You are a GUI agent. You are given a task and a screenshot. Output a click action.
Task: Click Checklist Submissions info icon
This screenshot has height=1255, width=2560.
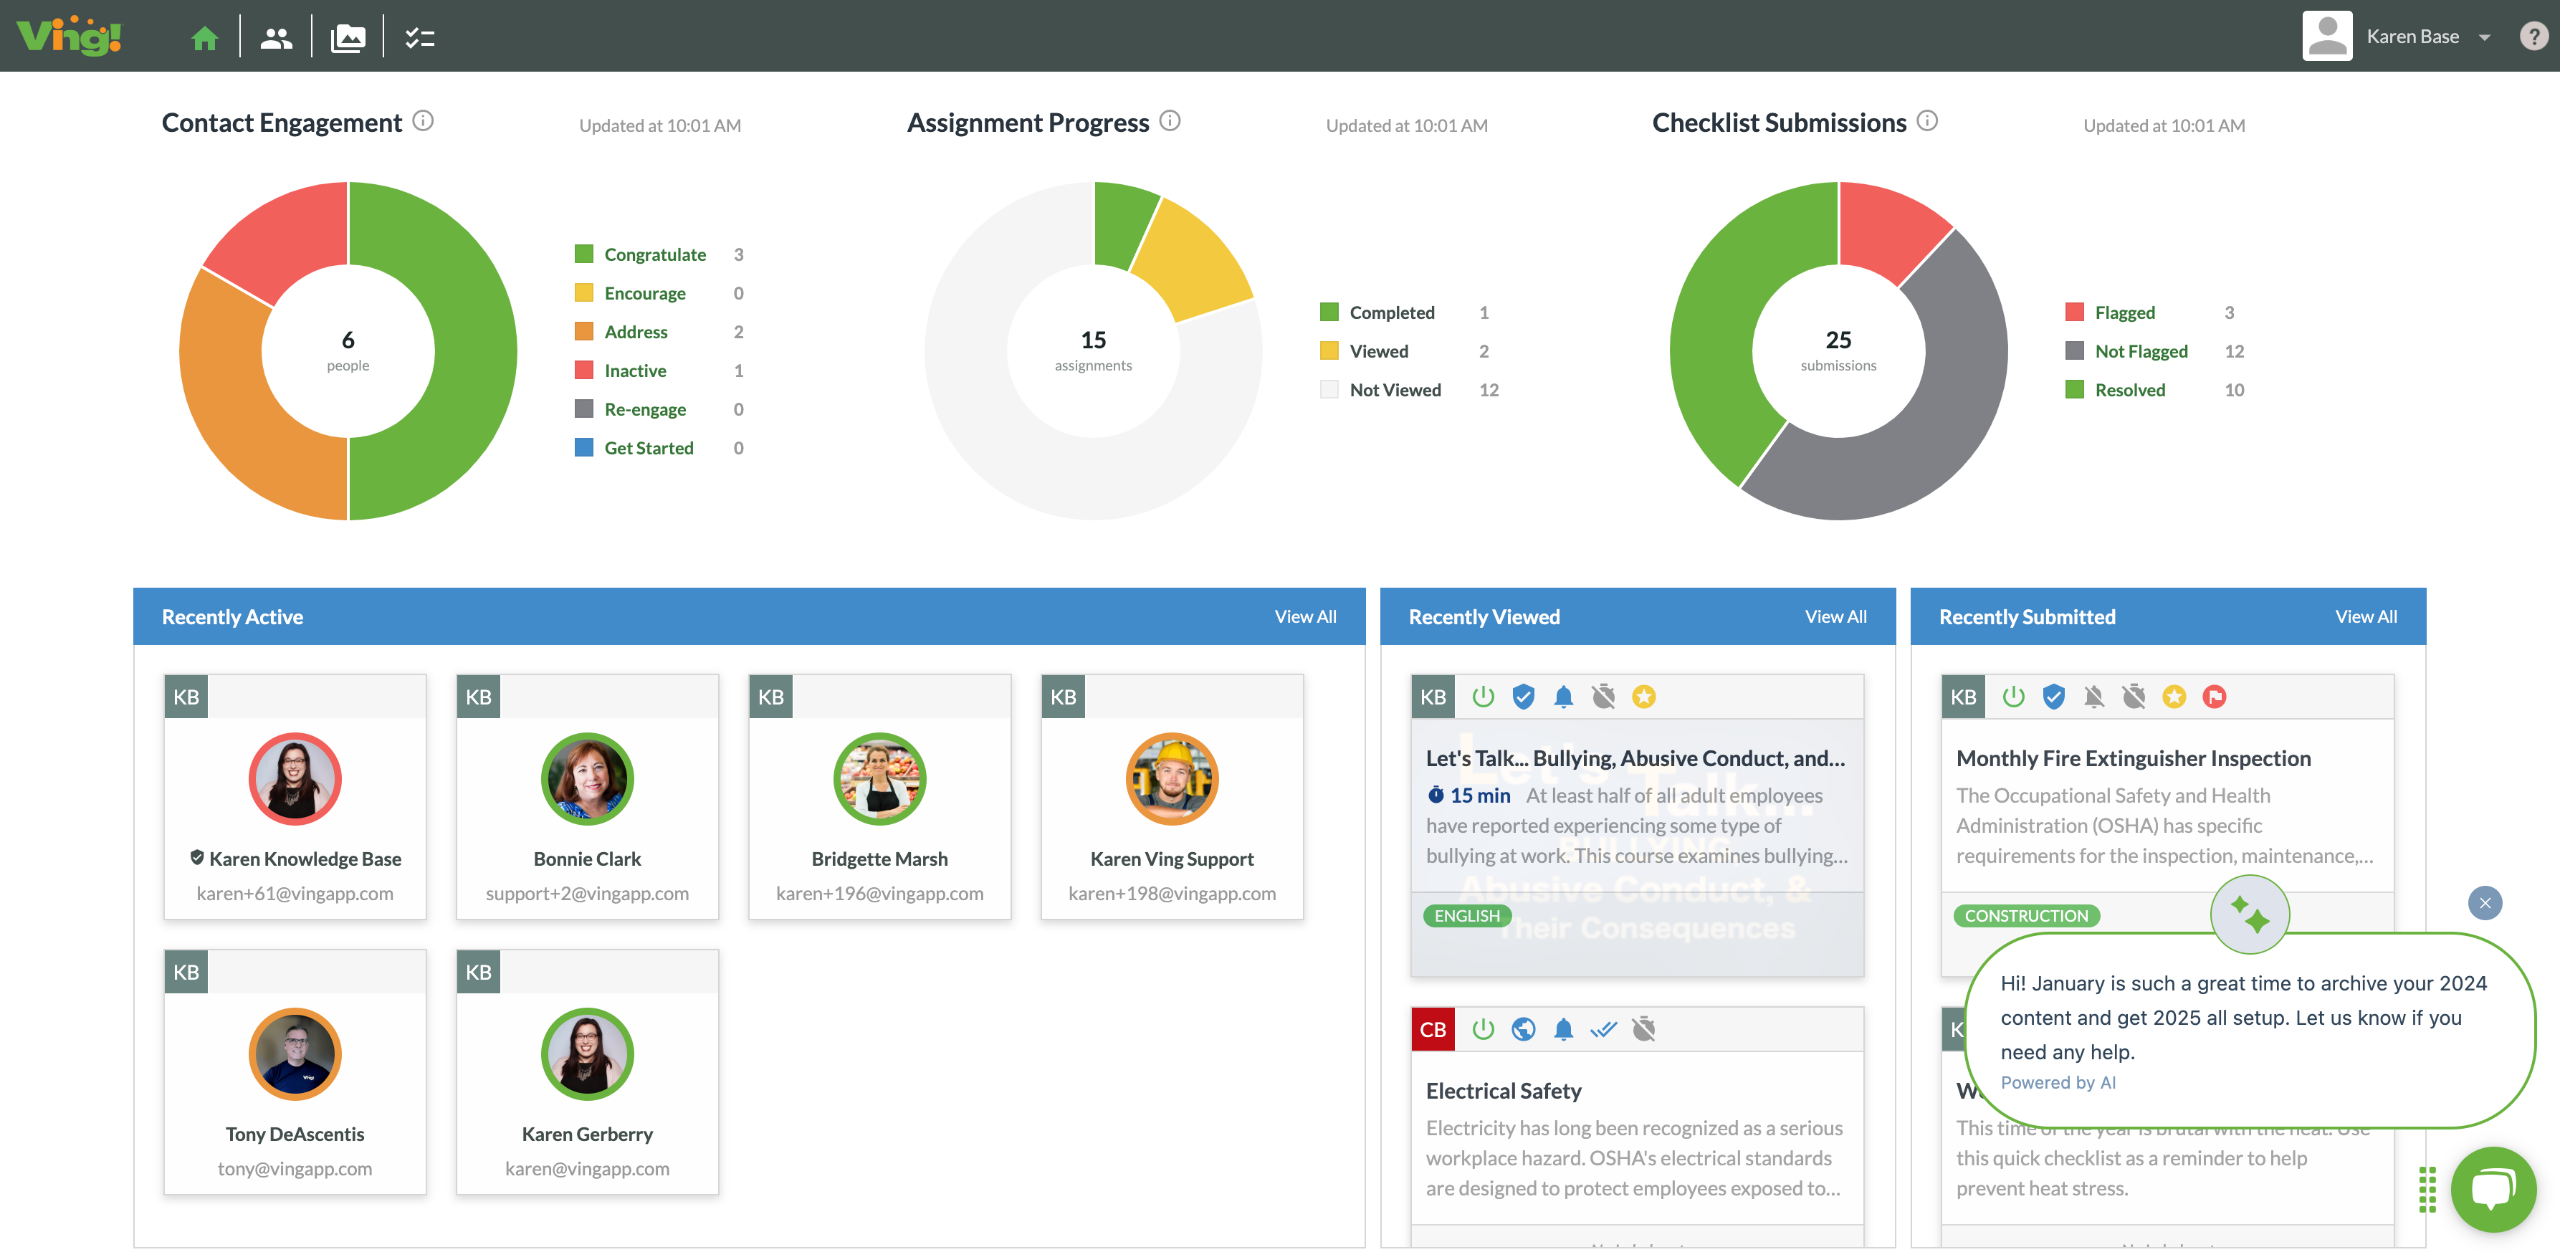point(1927,121)
